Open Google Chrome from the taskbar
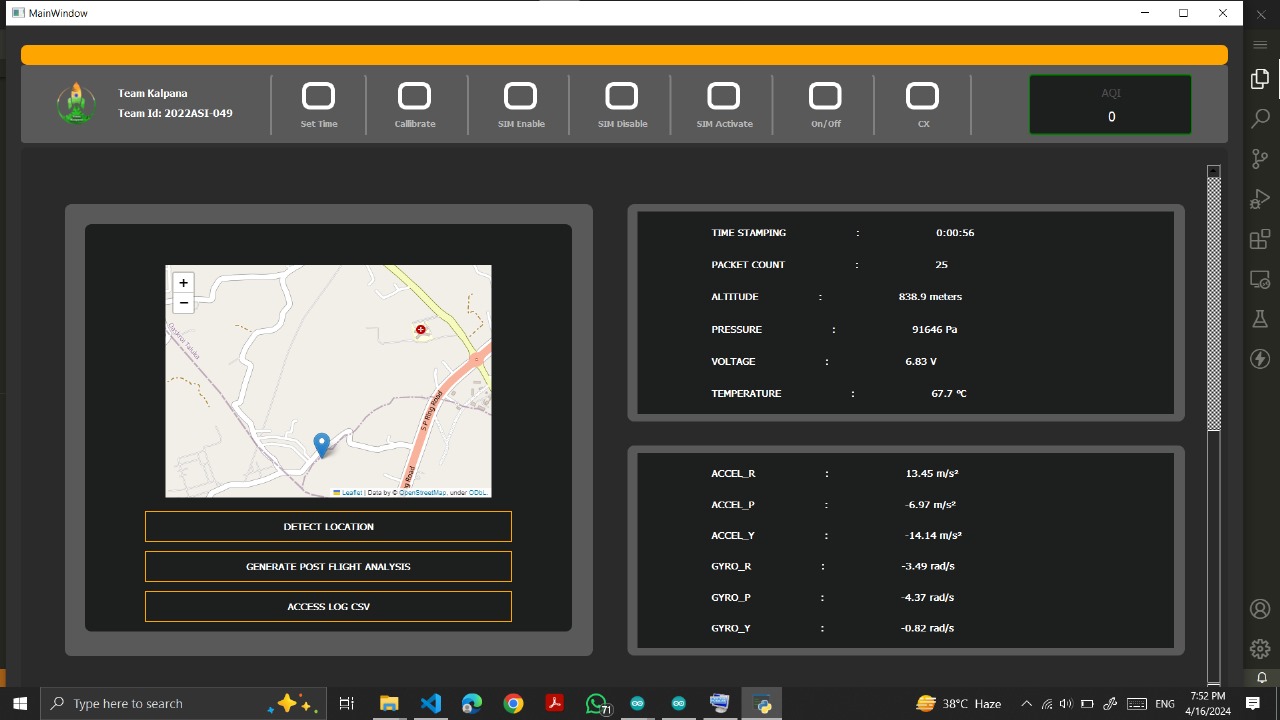Image resolution: width=1280 pixels, height=720 pixels. pos(513,704)
